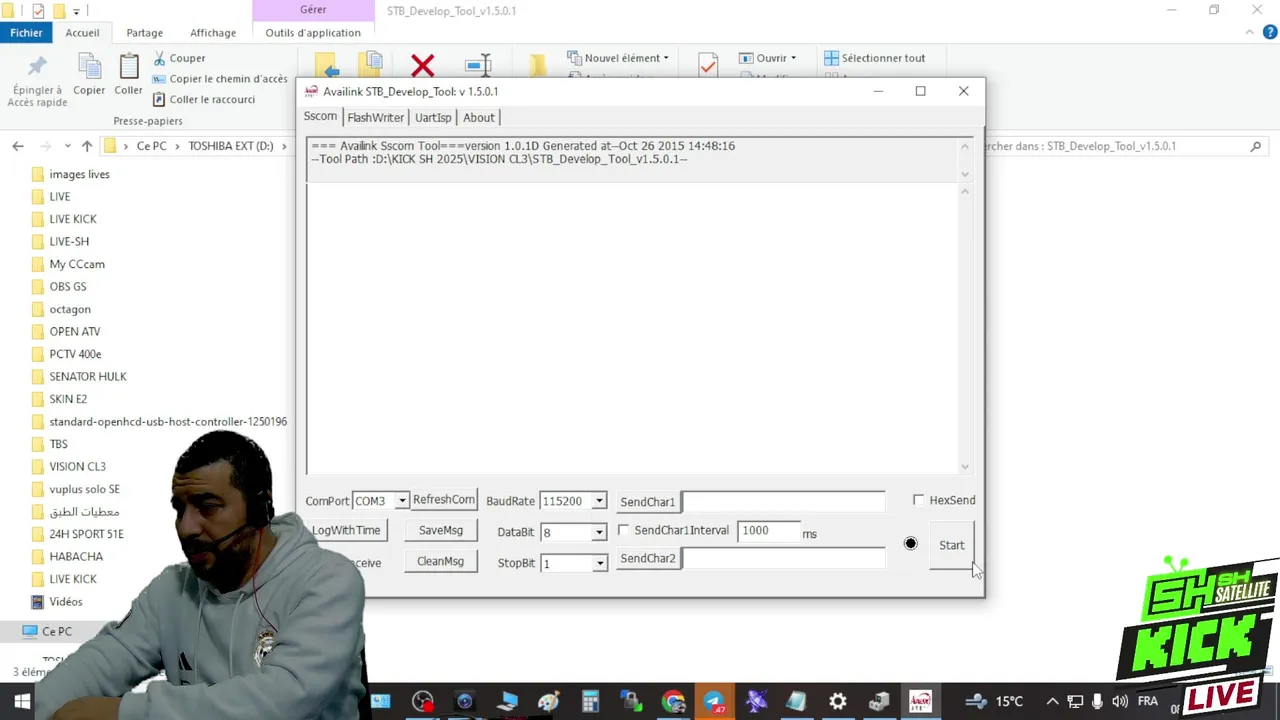Expand the Ouvrir dropdown in ribbon
The image size is (1280, 720).
tap(793, 58)
